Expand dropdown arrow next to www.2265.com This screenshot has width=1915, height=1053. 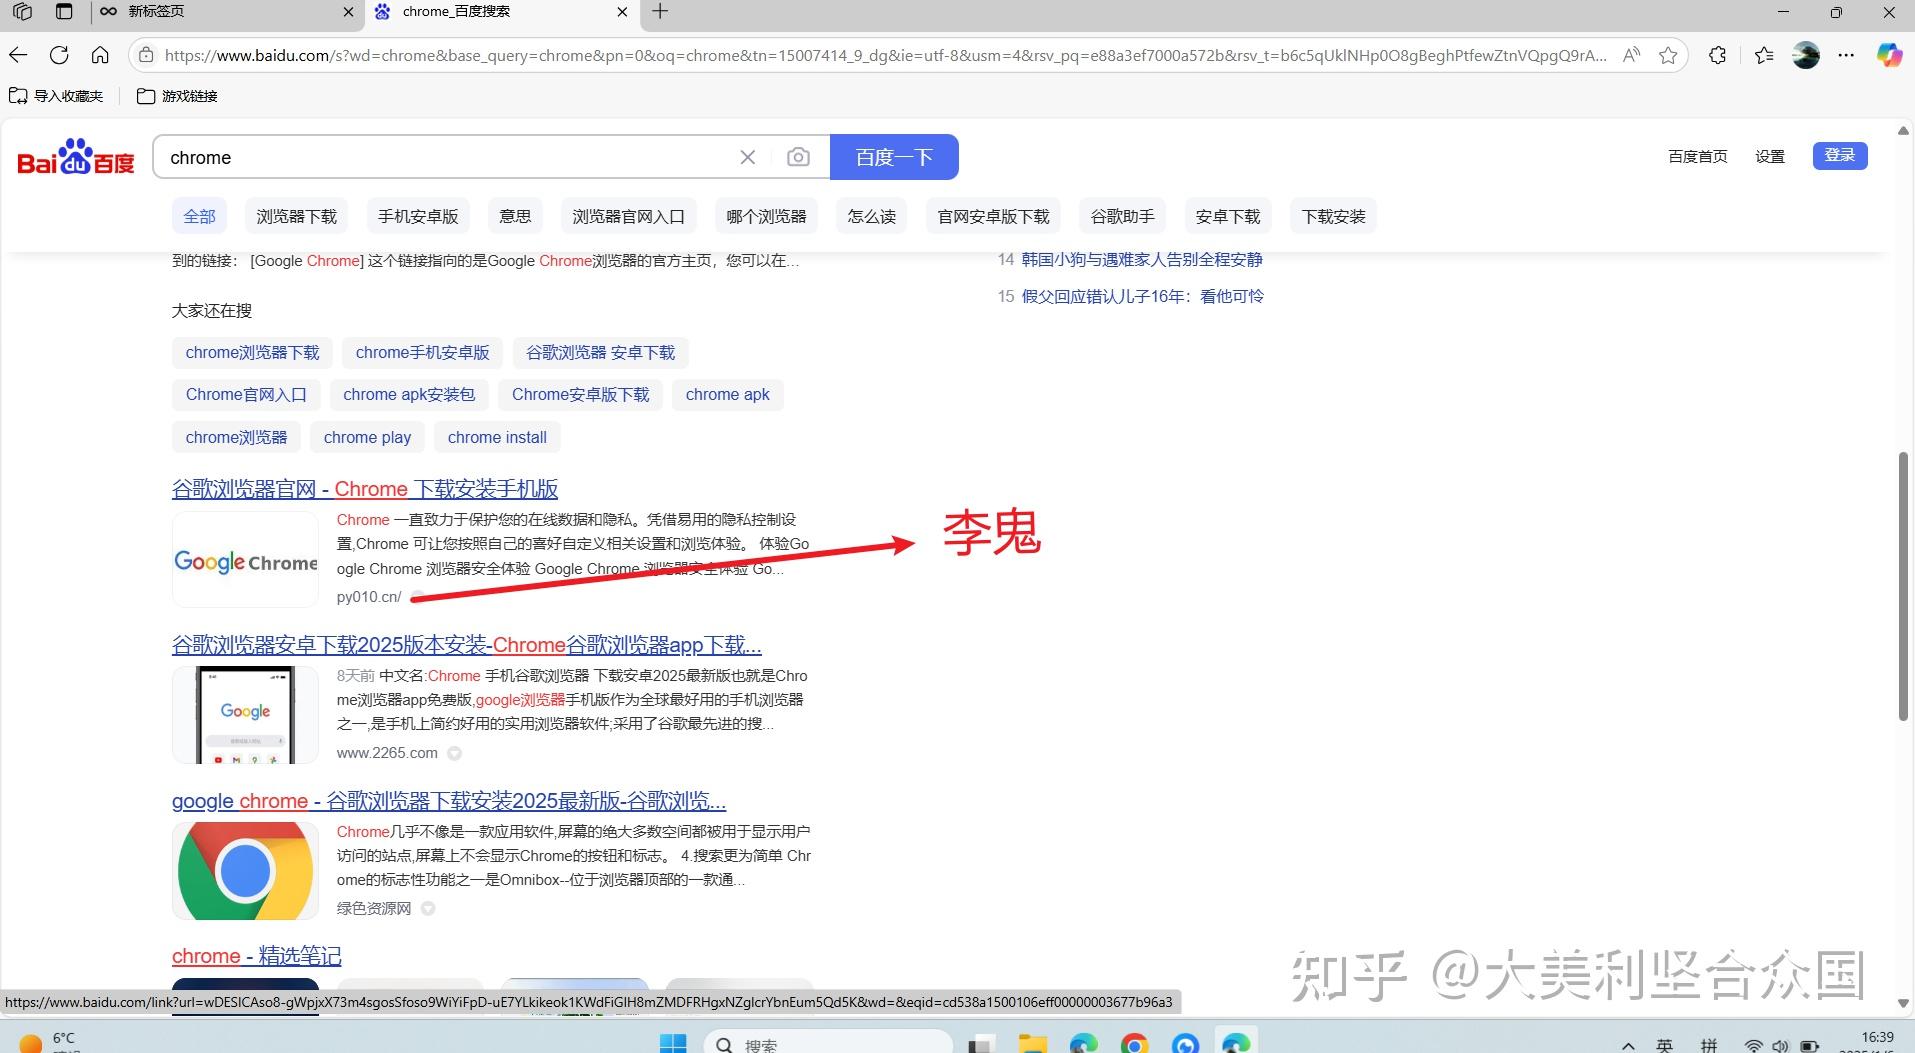454,753
